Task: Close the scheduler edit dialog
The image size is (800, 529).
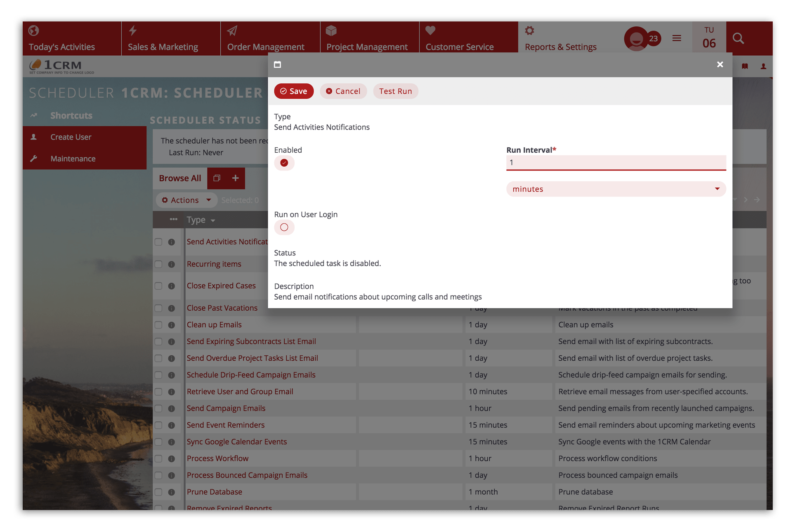Action: point(719,64)
